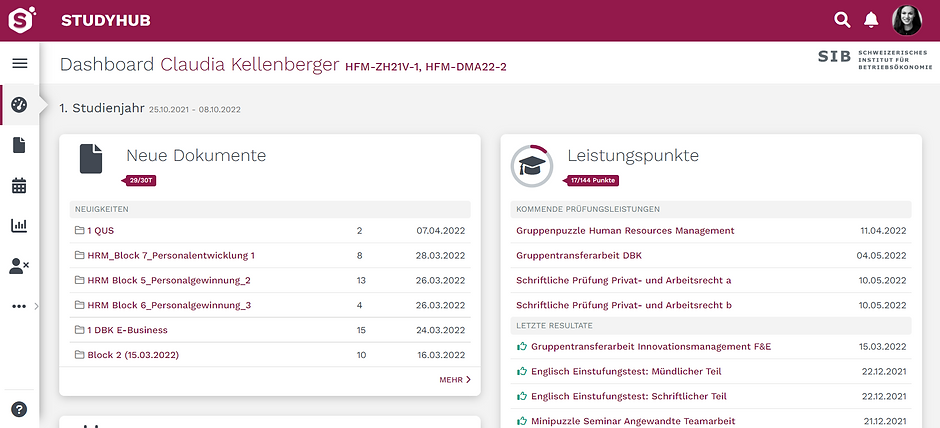940x428 pixels.
Task: Open Englisch Einstufungstest: Schriftlicher Teil result
Action: 629,396
